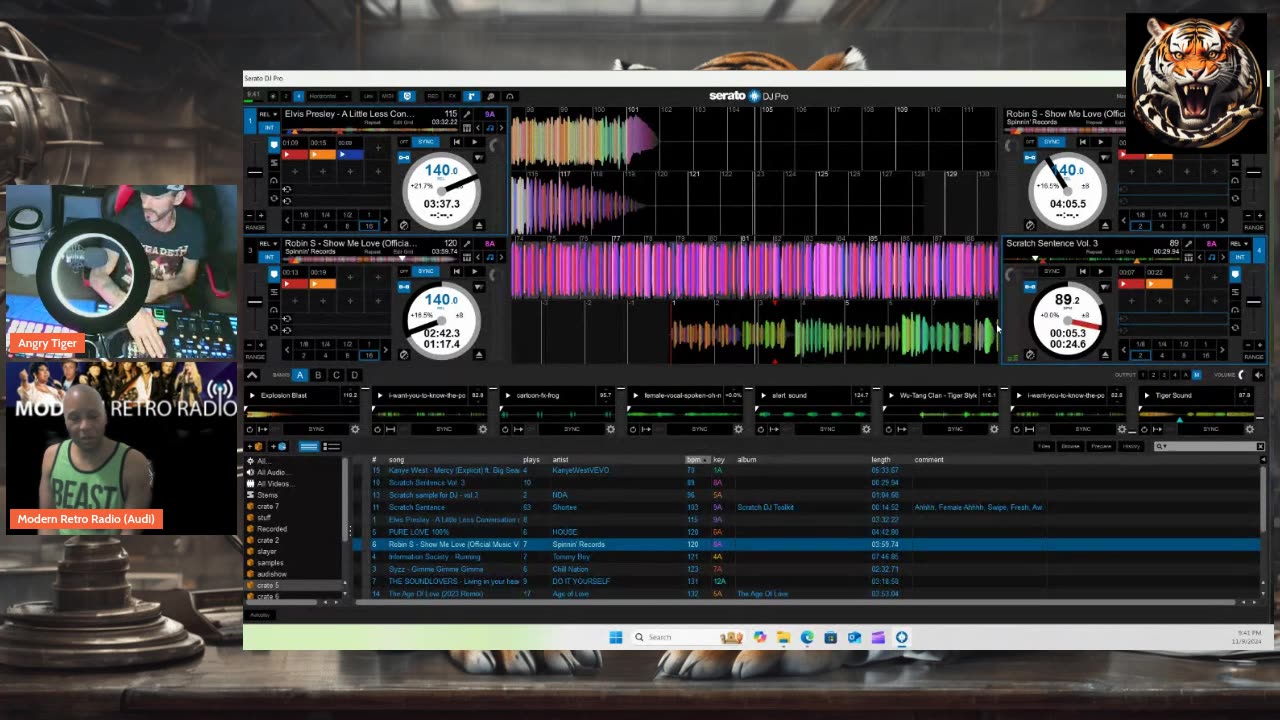This screenshot has height=720, width=1280.
Task: Mute sampler output speaker icon
Action: click(x=1259, y=375)
